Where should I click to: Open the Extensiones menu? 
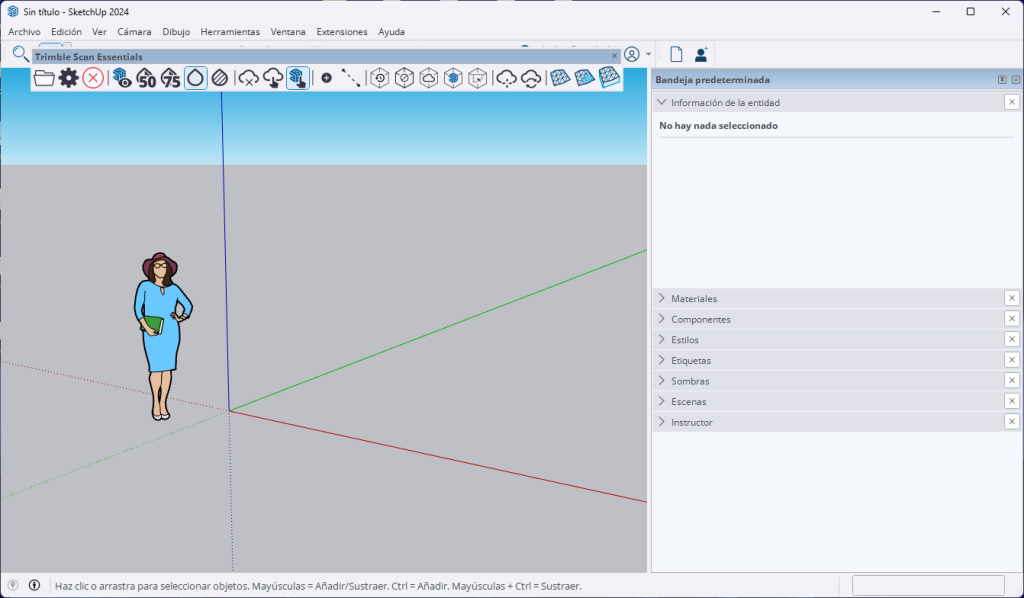pos(342,31)
